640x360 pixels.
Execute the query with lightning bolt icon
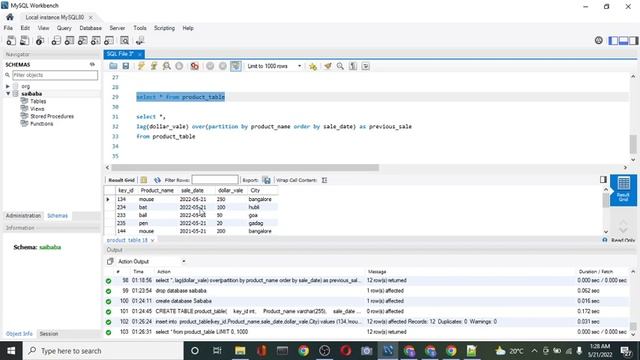(x=141, y=66)
